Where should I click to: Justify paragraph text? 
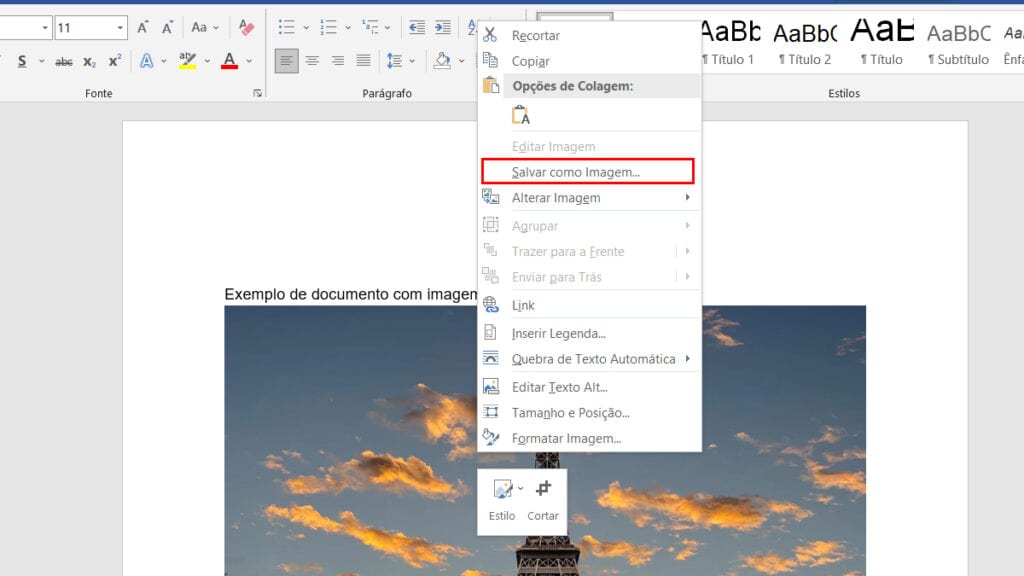[x=363, y=61]
